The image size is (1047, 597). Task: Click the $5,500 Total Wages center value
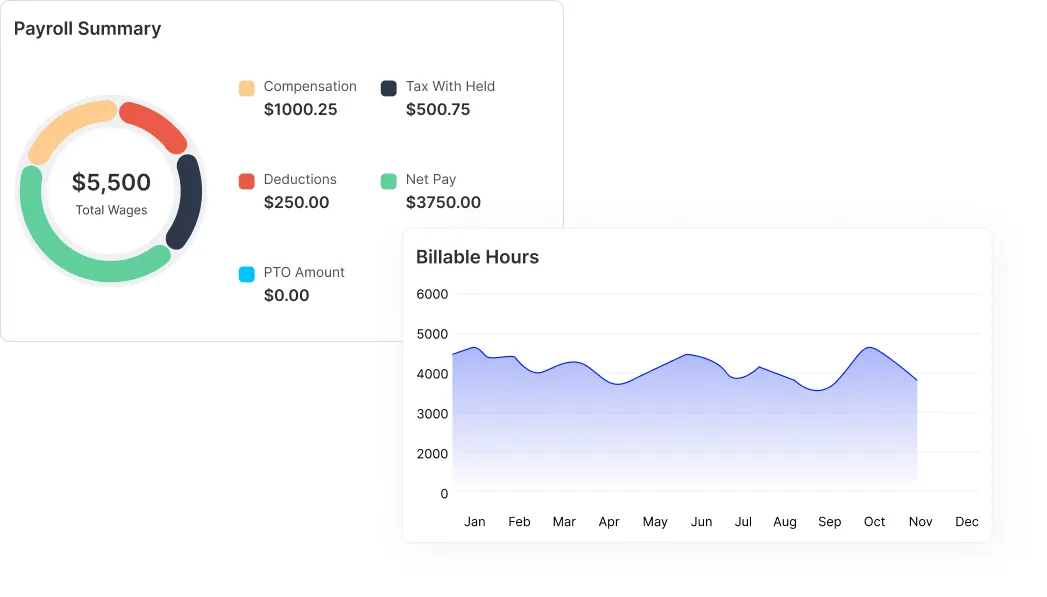pyautogui.click(x=111, y=182)
